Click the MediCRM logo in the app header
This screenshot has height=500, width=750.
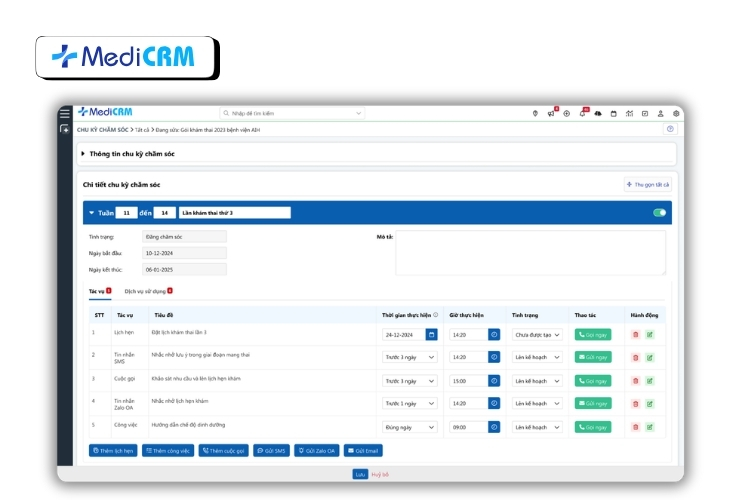click(105, 112)
